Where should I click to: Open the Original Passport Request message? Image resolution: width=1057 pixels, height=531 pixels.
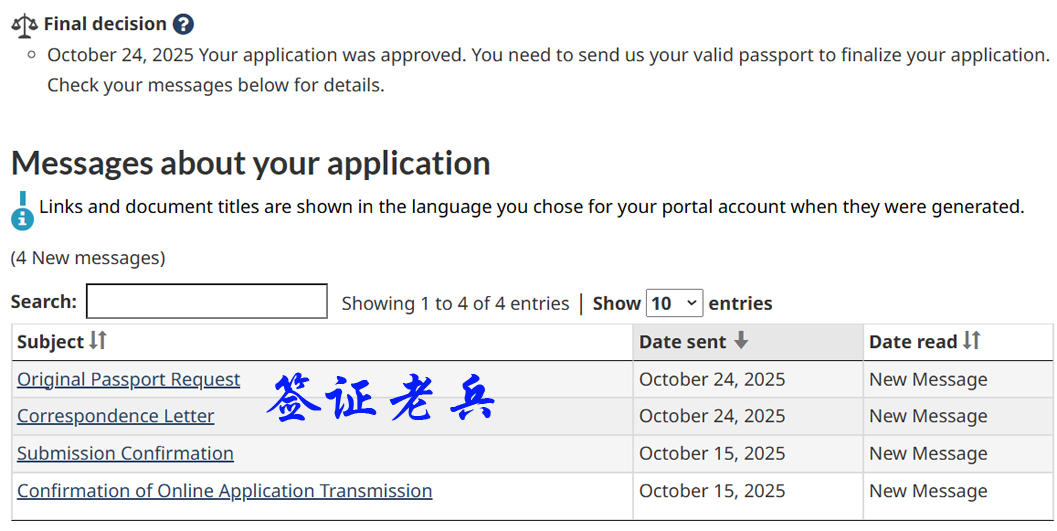(128, 379)
